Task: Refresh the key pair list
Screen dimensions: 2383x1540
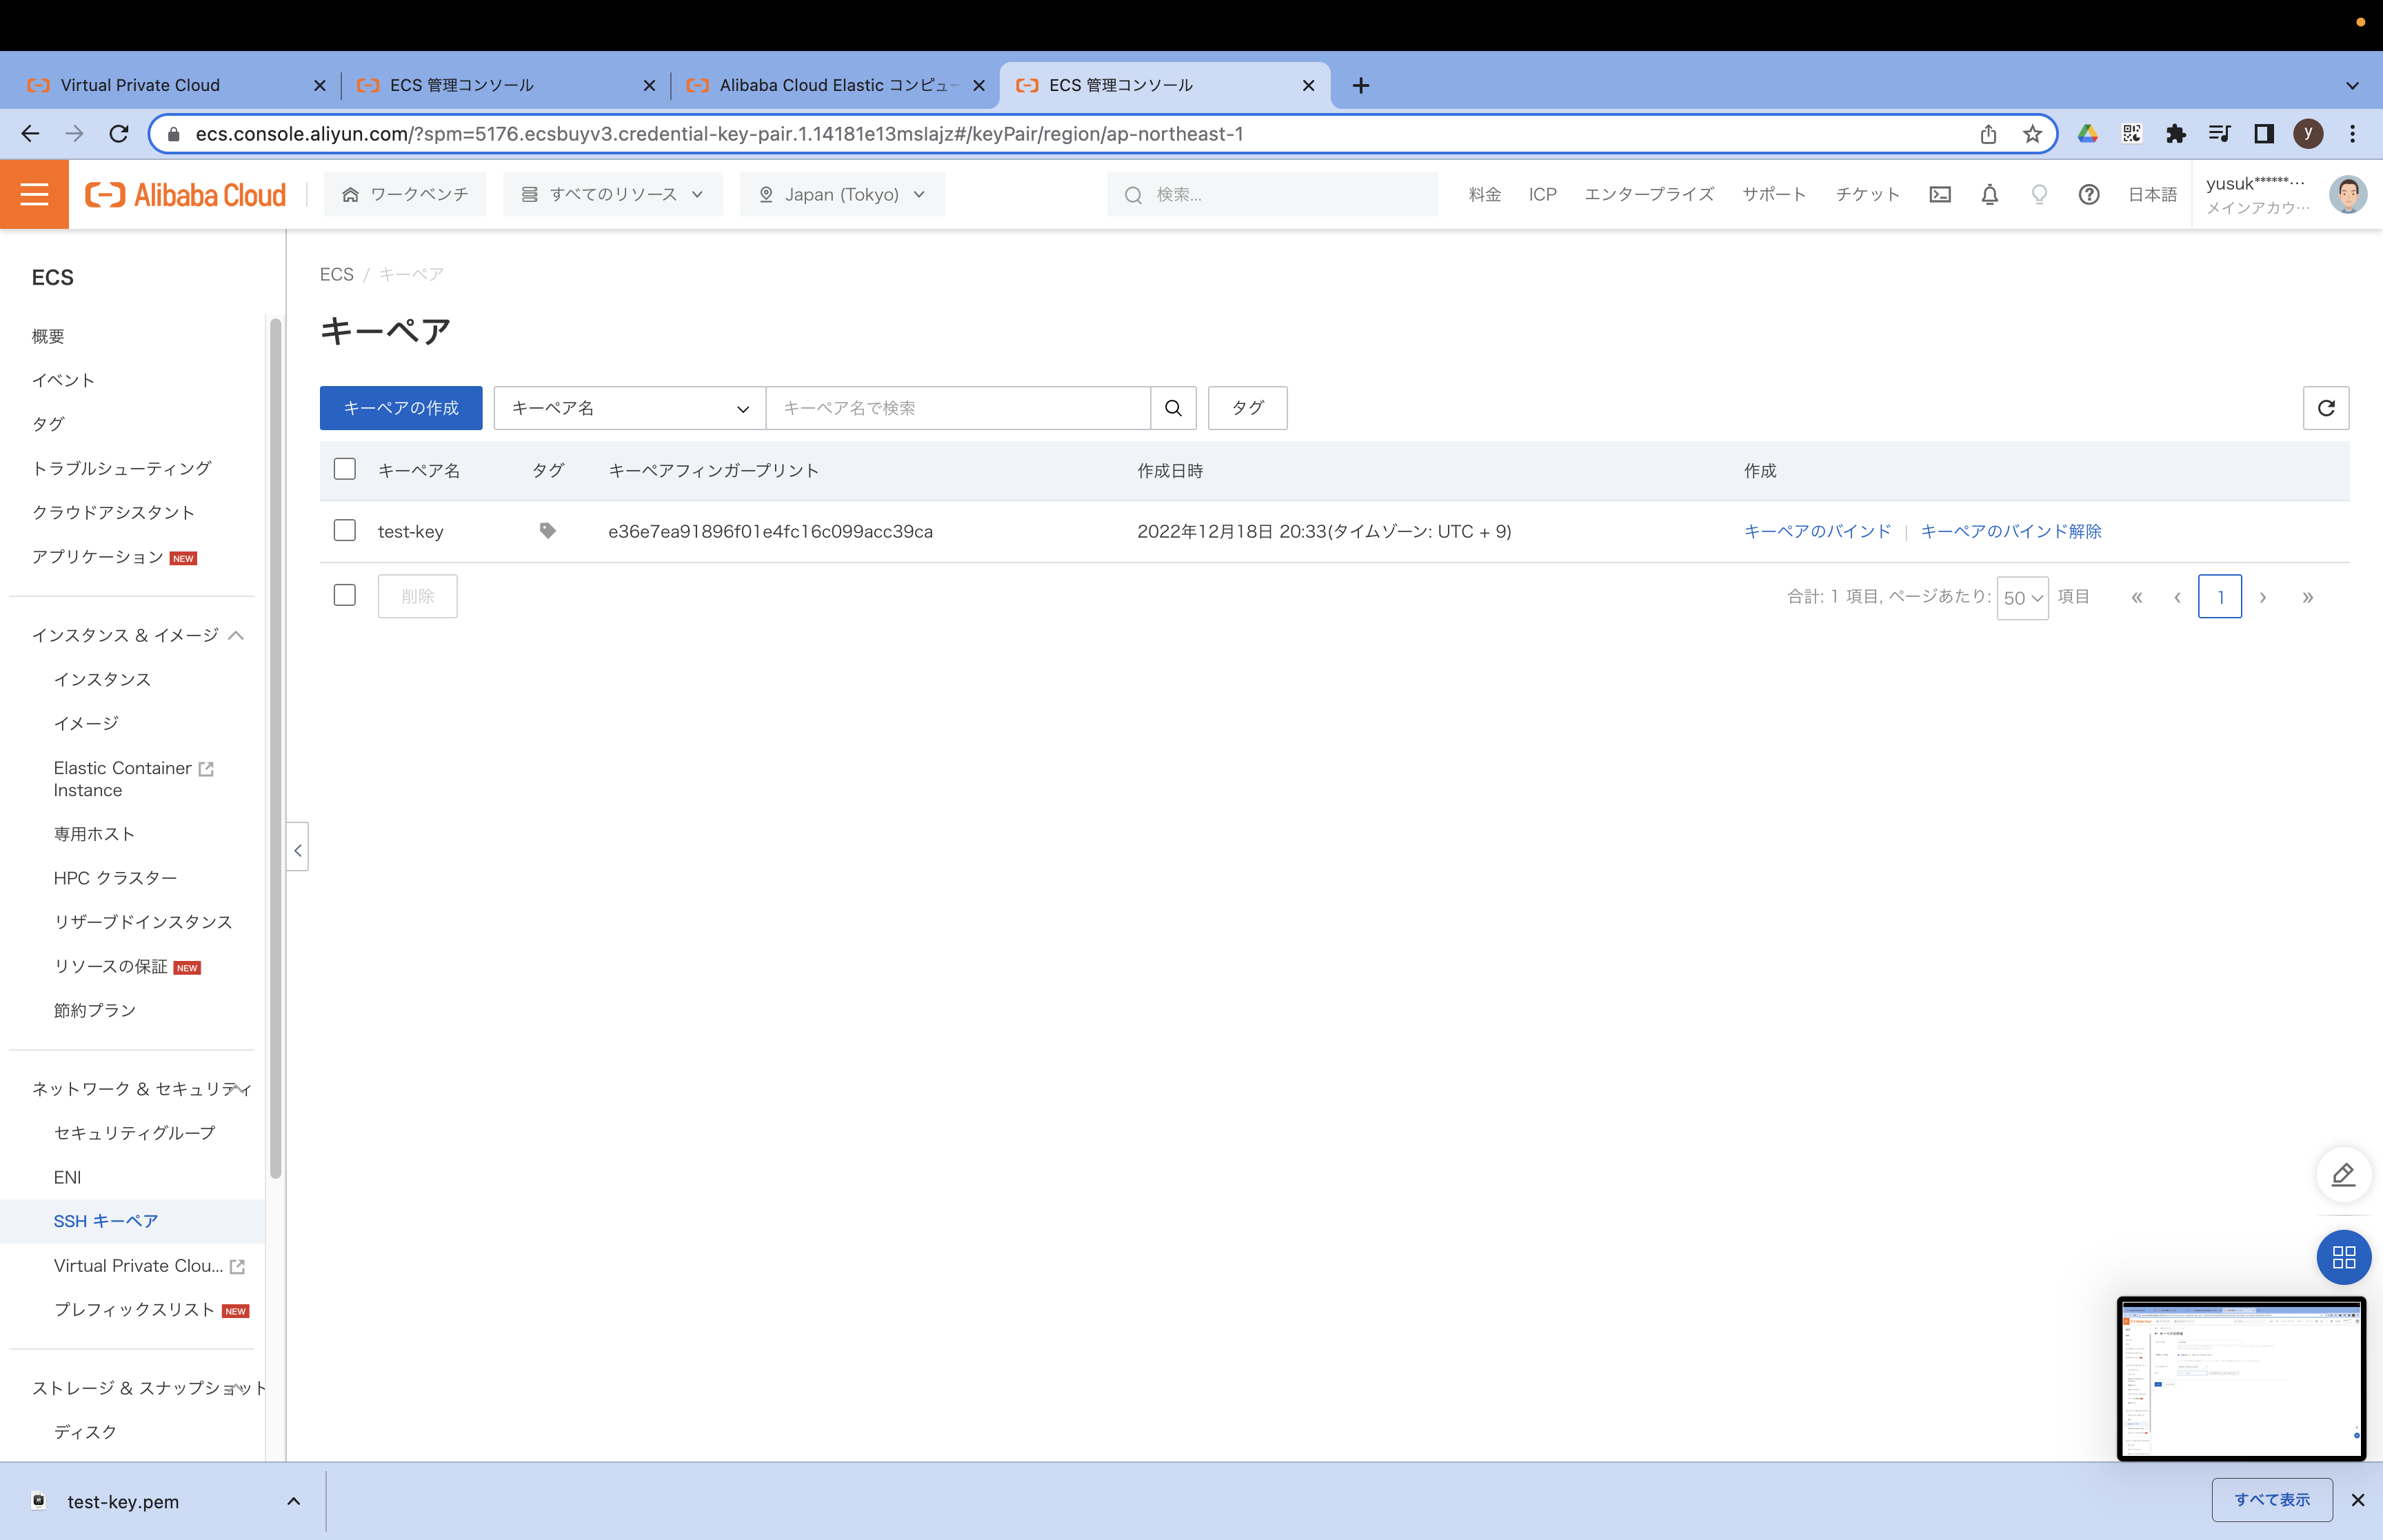Action: pos(2325,408)
